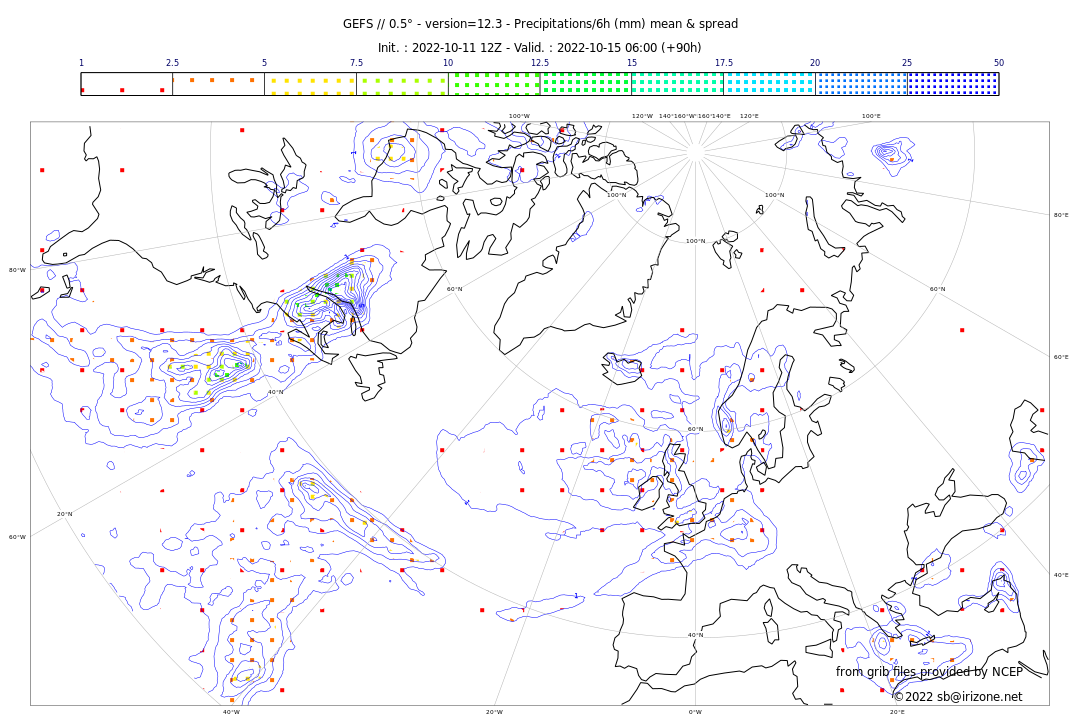The width and height of the screenshot is (1080, 718).
Task: Pick the teal 15–17.5 mm legend segment
Action: 678,84
